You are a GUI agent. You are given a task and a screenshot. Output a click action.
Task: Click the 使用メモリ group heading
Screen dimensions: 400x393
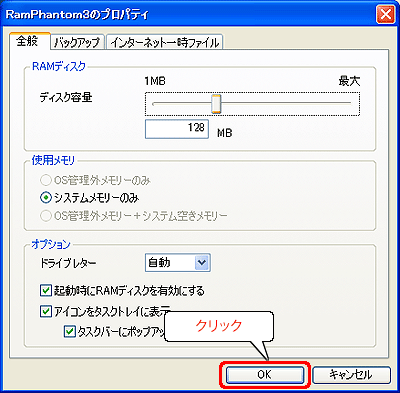pos(53,161)
